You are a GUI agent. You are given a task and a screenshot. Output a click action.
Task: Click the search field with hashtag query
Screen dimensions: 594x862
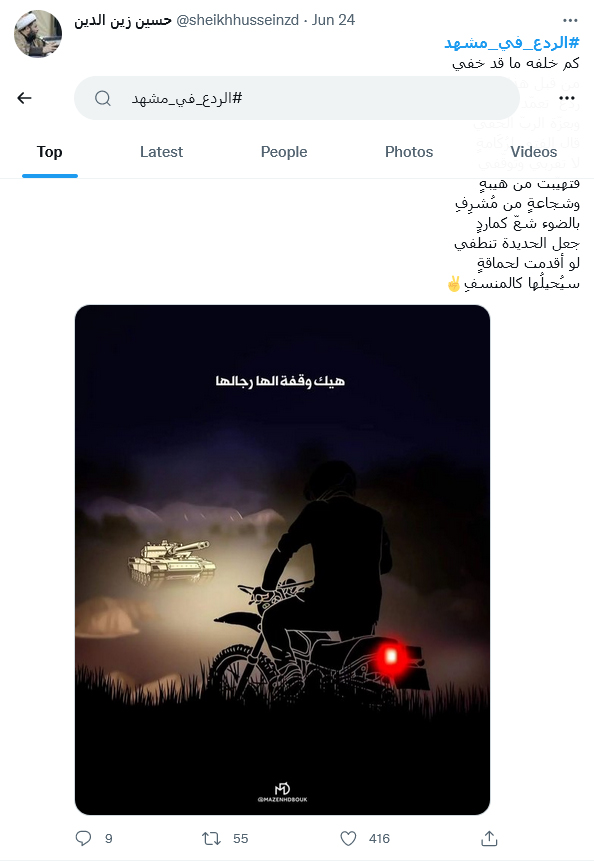297,98
